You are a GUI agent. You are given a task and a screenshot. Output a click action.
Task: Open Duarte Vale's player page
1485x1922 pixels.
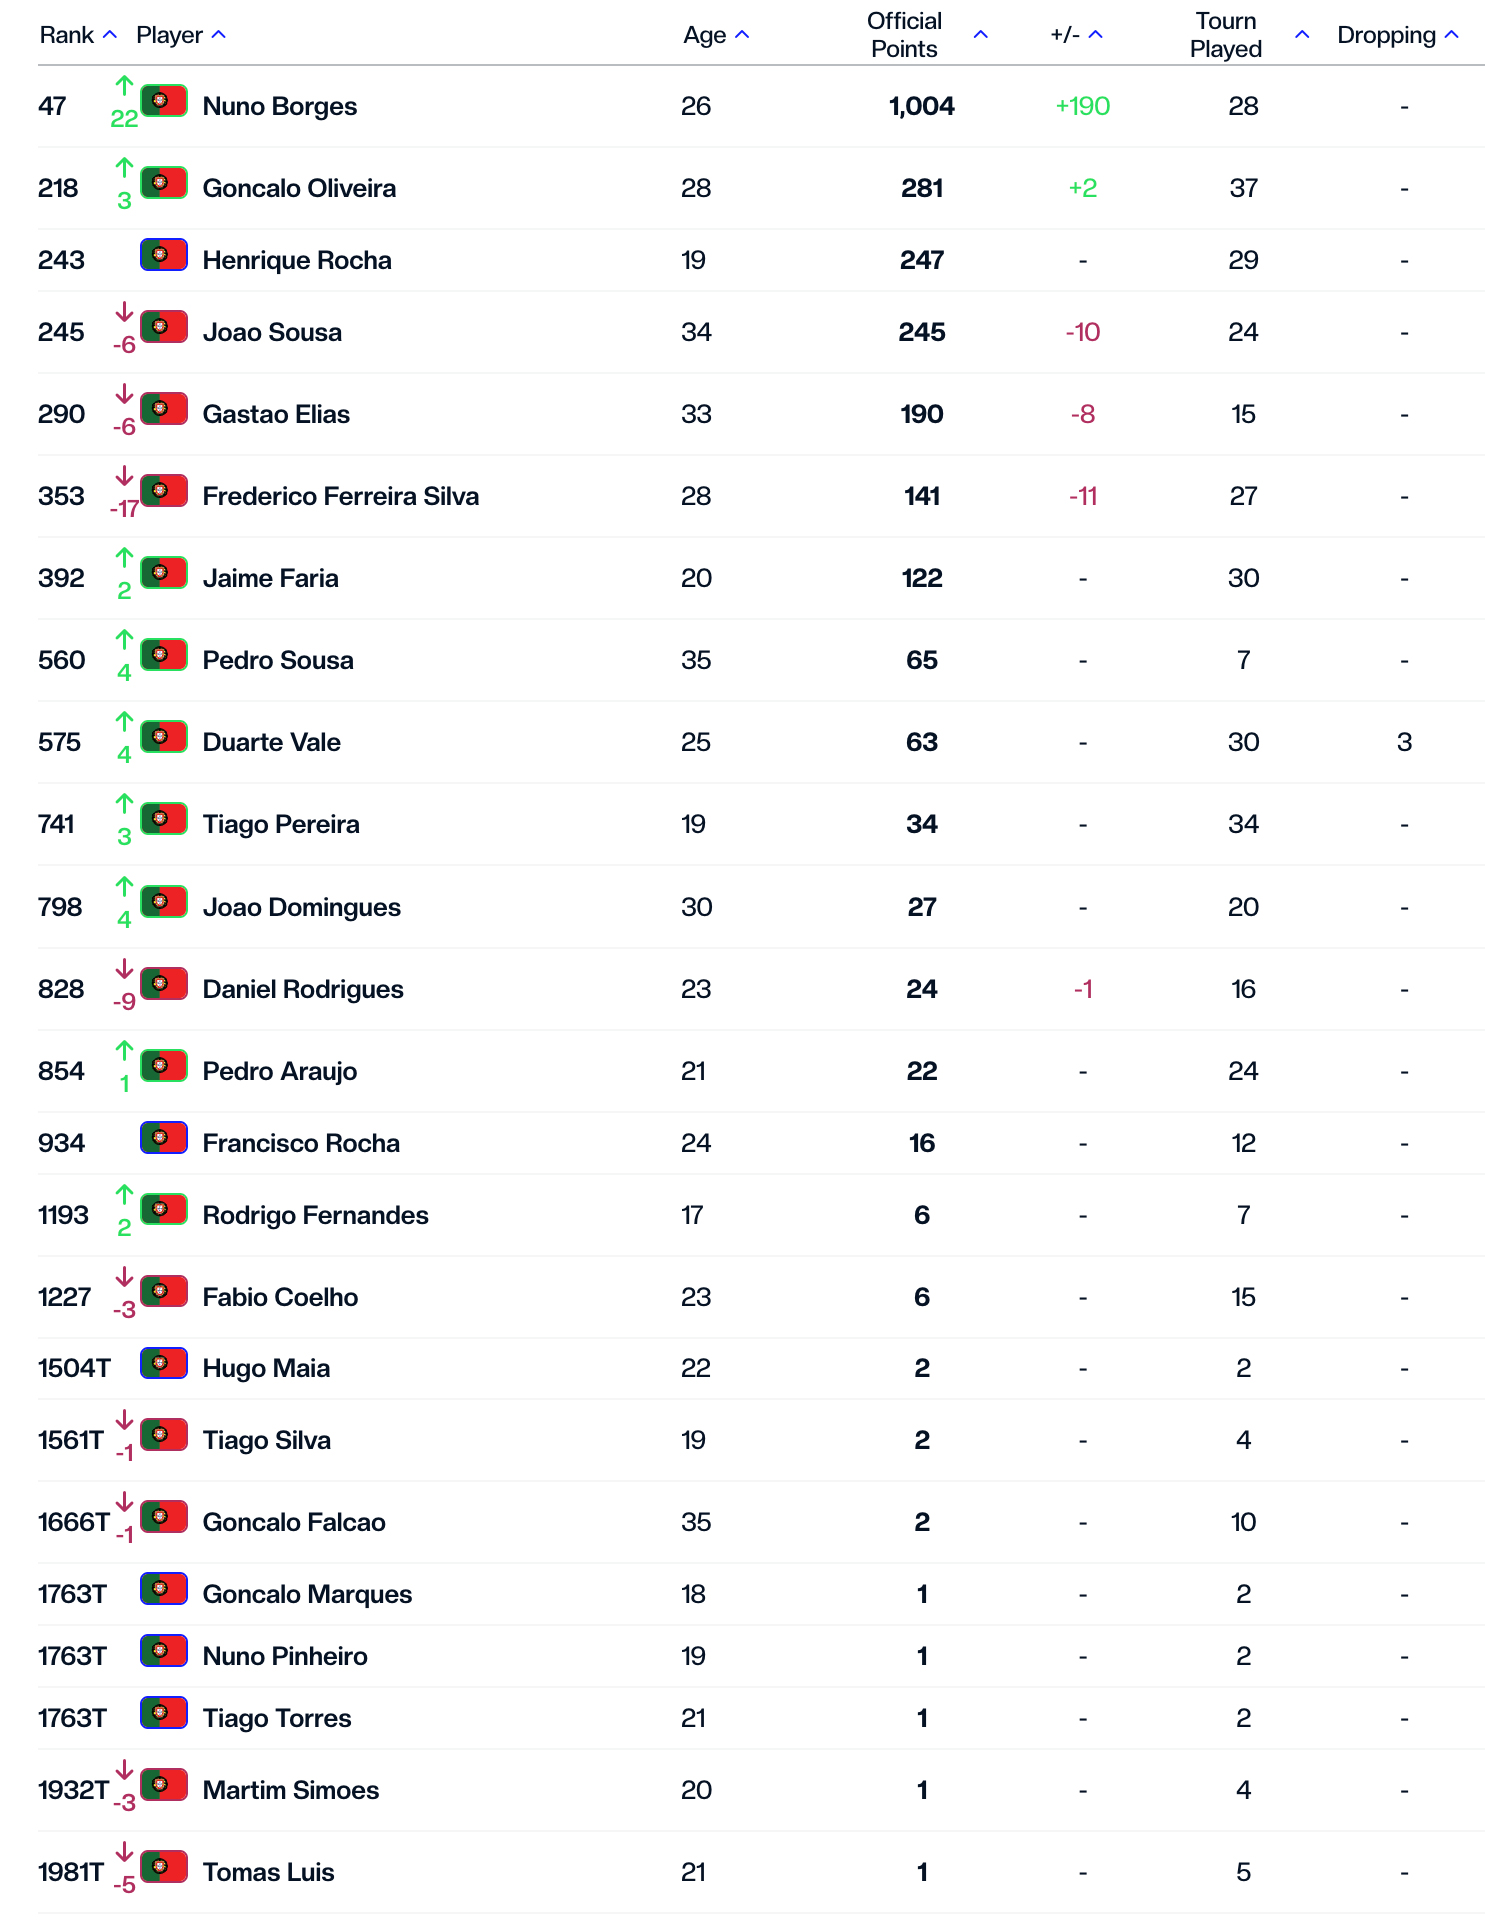271,742
